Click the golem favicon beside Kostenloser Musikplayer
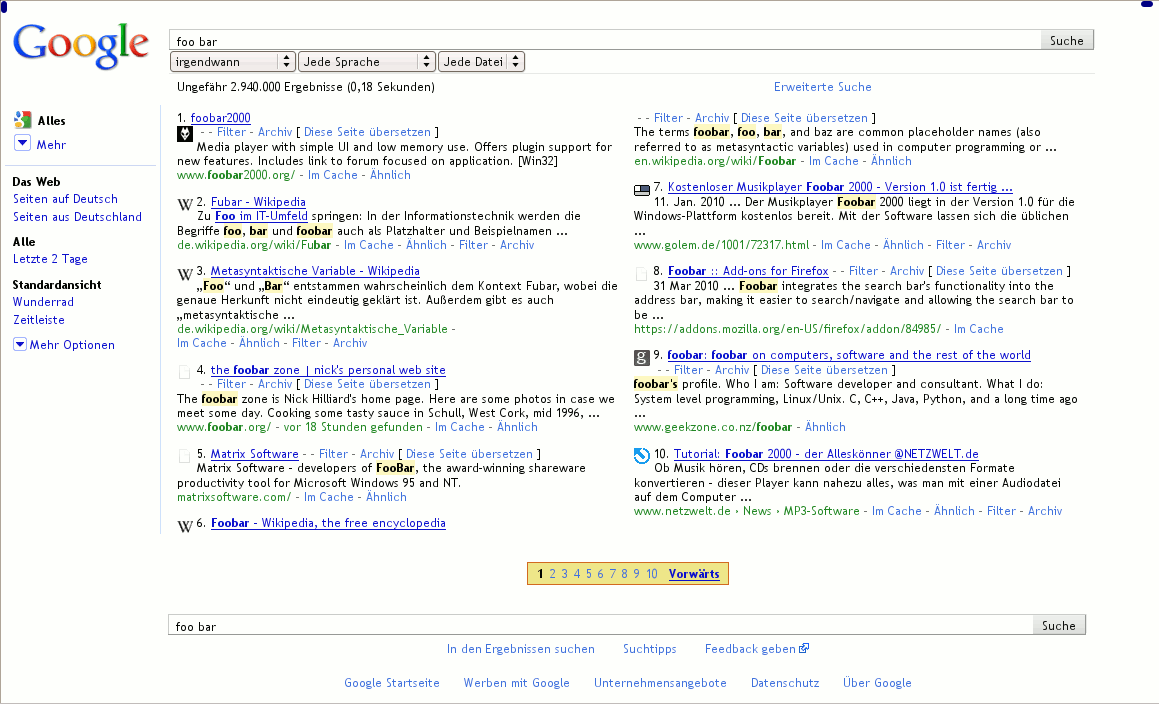 click(642, 189)
